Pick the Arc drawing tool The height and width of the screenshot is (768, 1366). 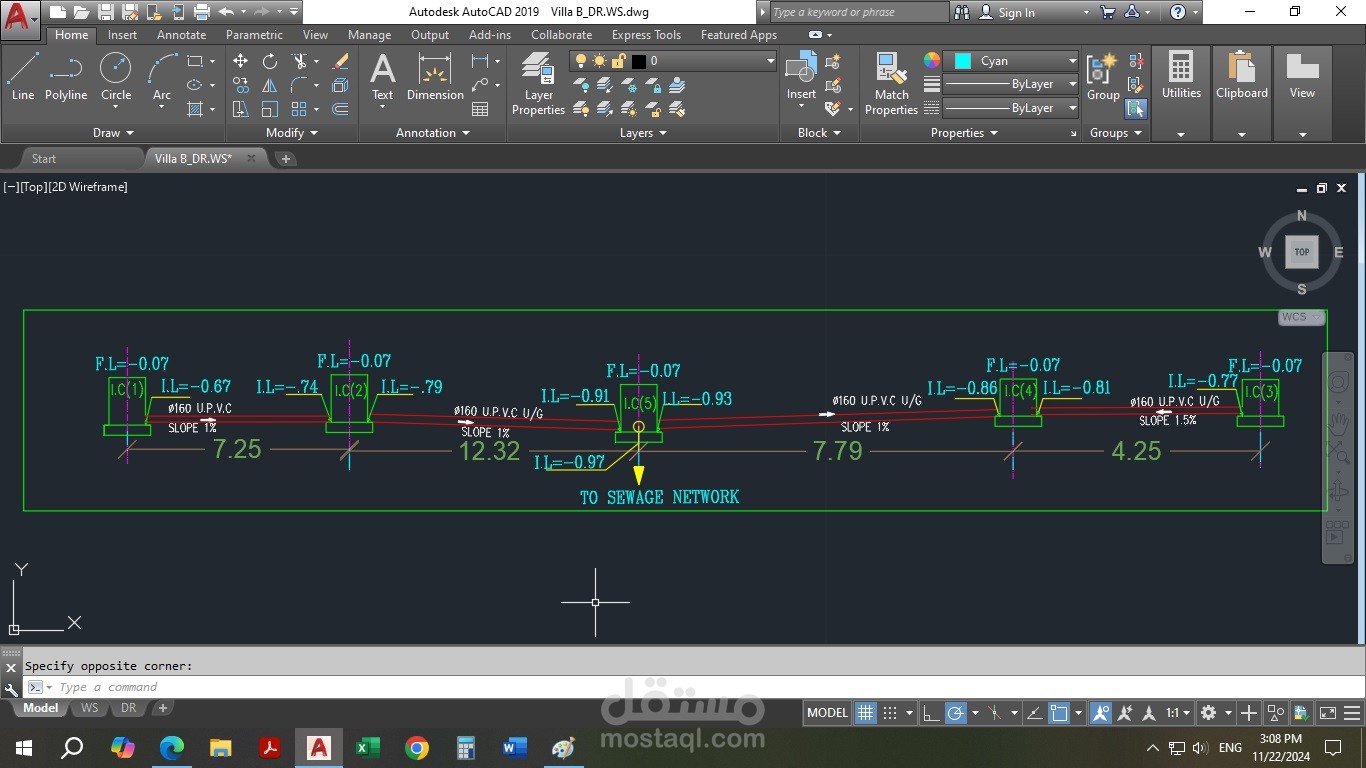162,77
